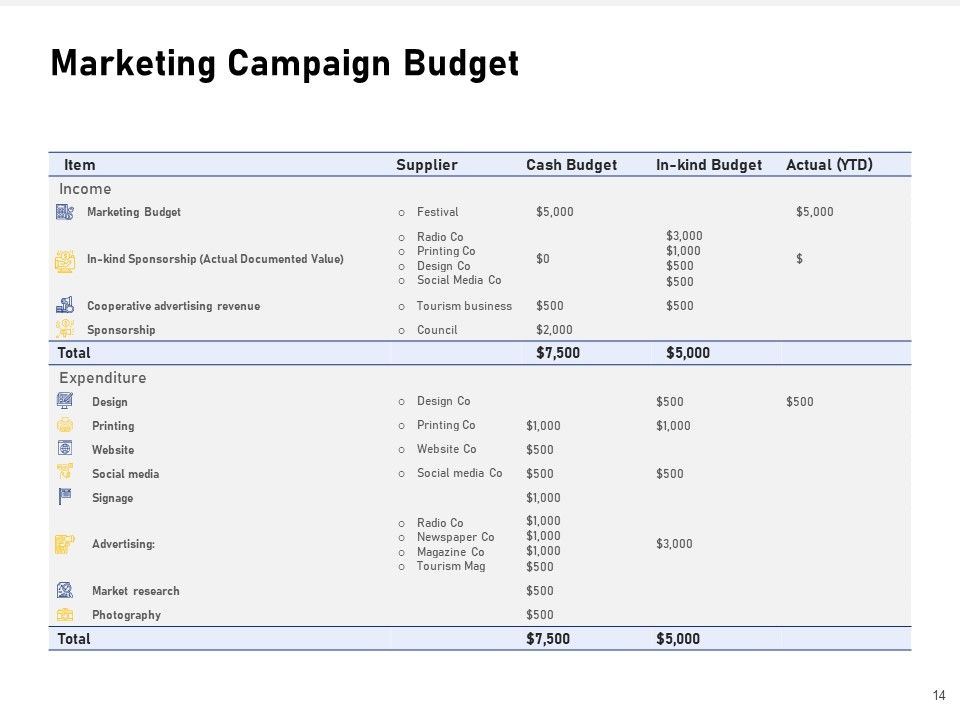Image resolution: width=960 pixels, height=720 pixels.
Task: Click the Actual (YTD) column header
Action: 830,165
